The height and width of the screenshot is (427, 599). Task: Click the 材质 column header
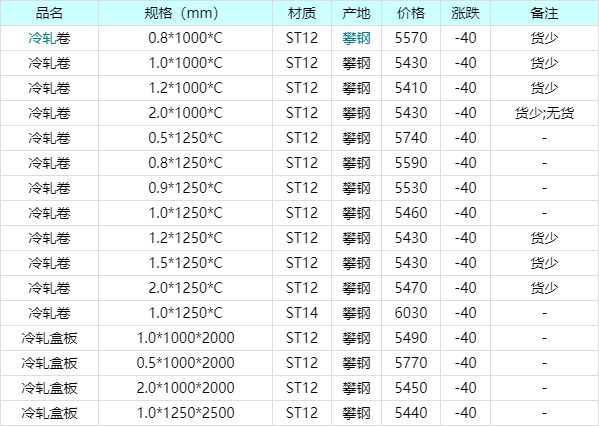pyautogui.click(x=302, y=13)
